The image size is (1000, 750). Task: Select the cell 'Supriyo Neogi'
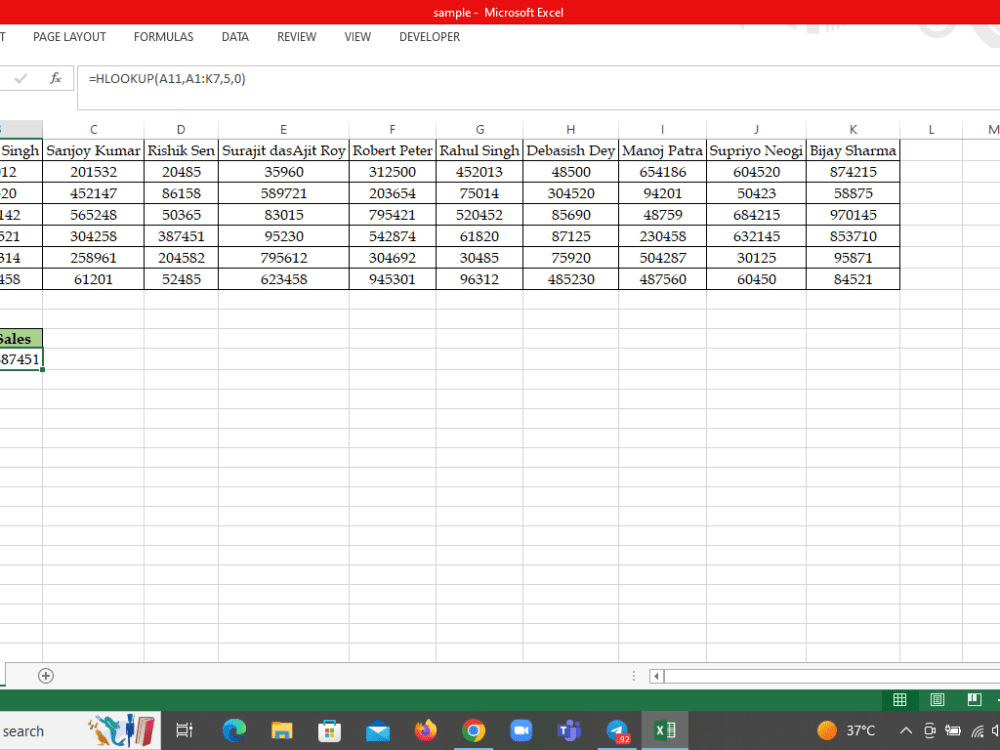(x=756, y=151)
